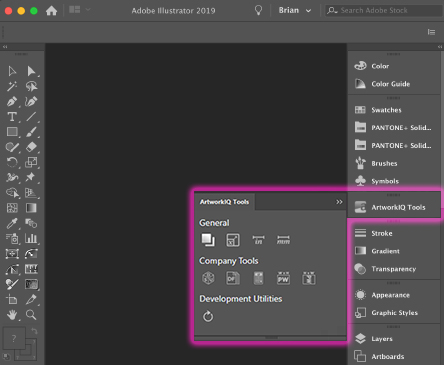
Task: Select the Curvature tool
Action: pyautogui.click(x=31, y=101)
